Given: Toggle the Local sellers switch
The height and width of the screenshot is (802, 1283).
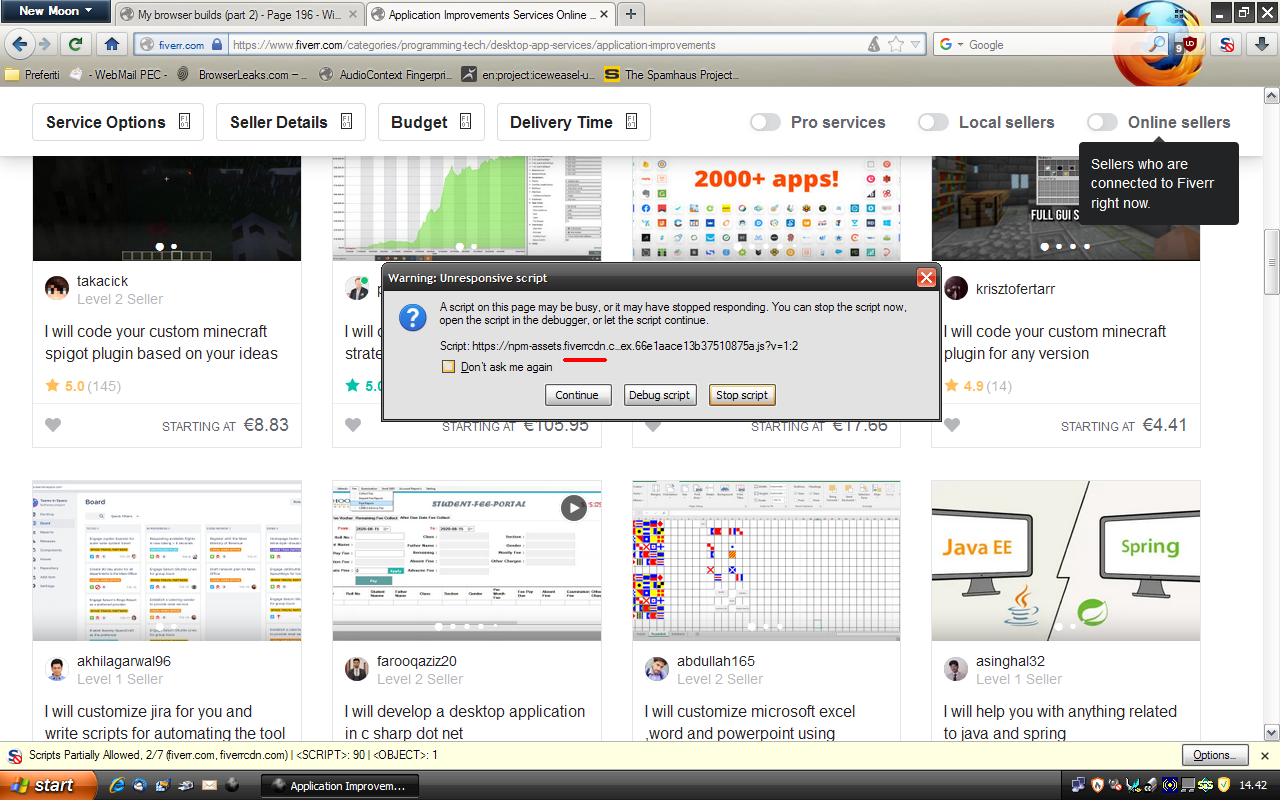Looking at the screenshot, I should click(933, 122).
